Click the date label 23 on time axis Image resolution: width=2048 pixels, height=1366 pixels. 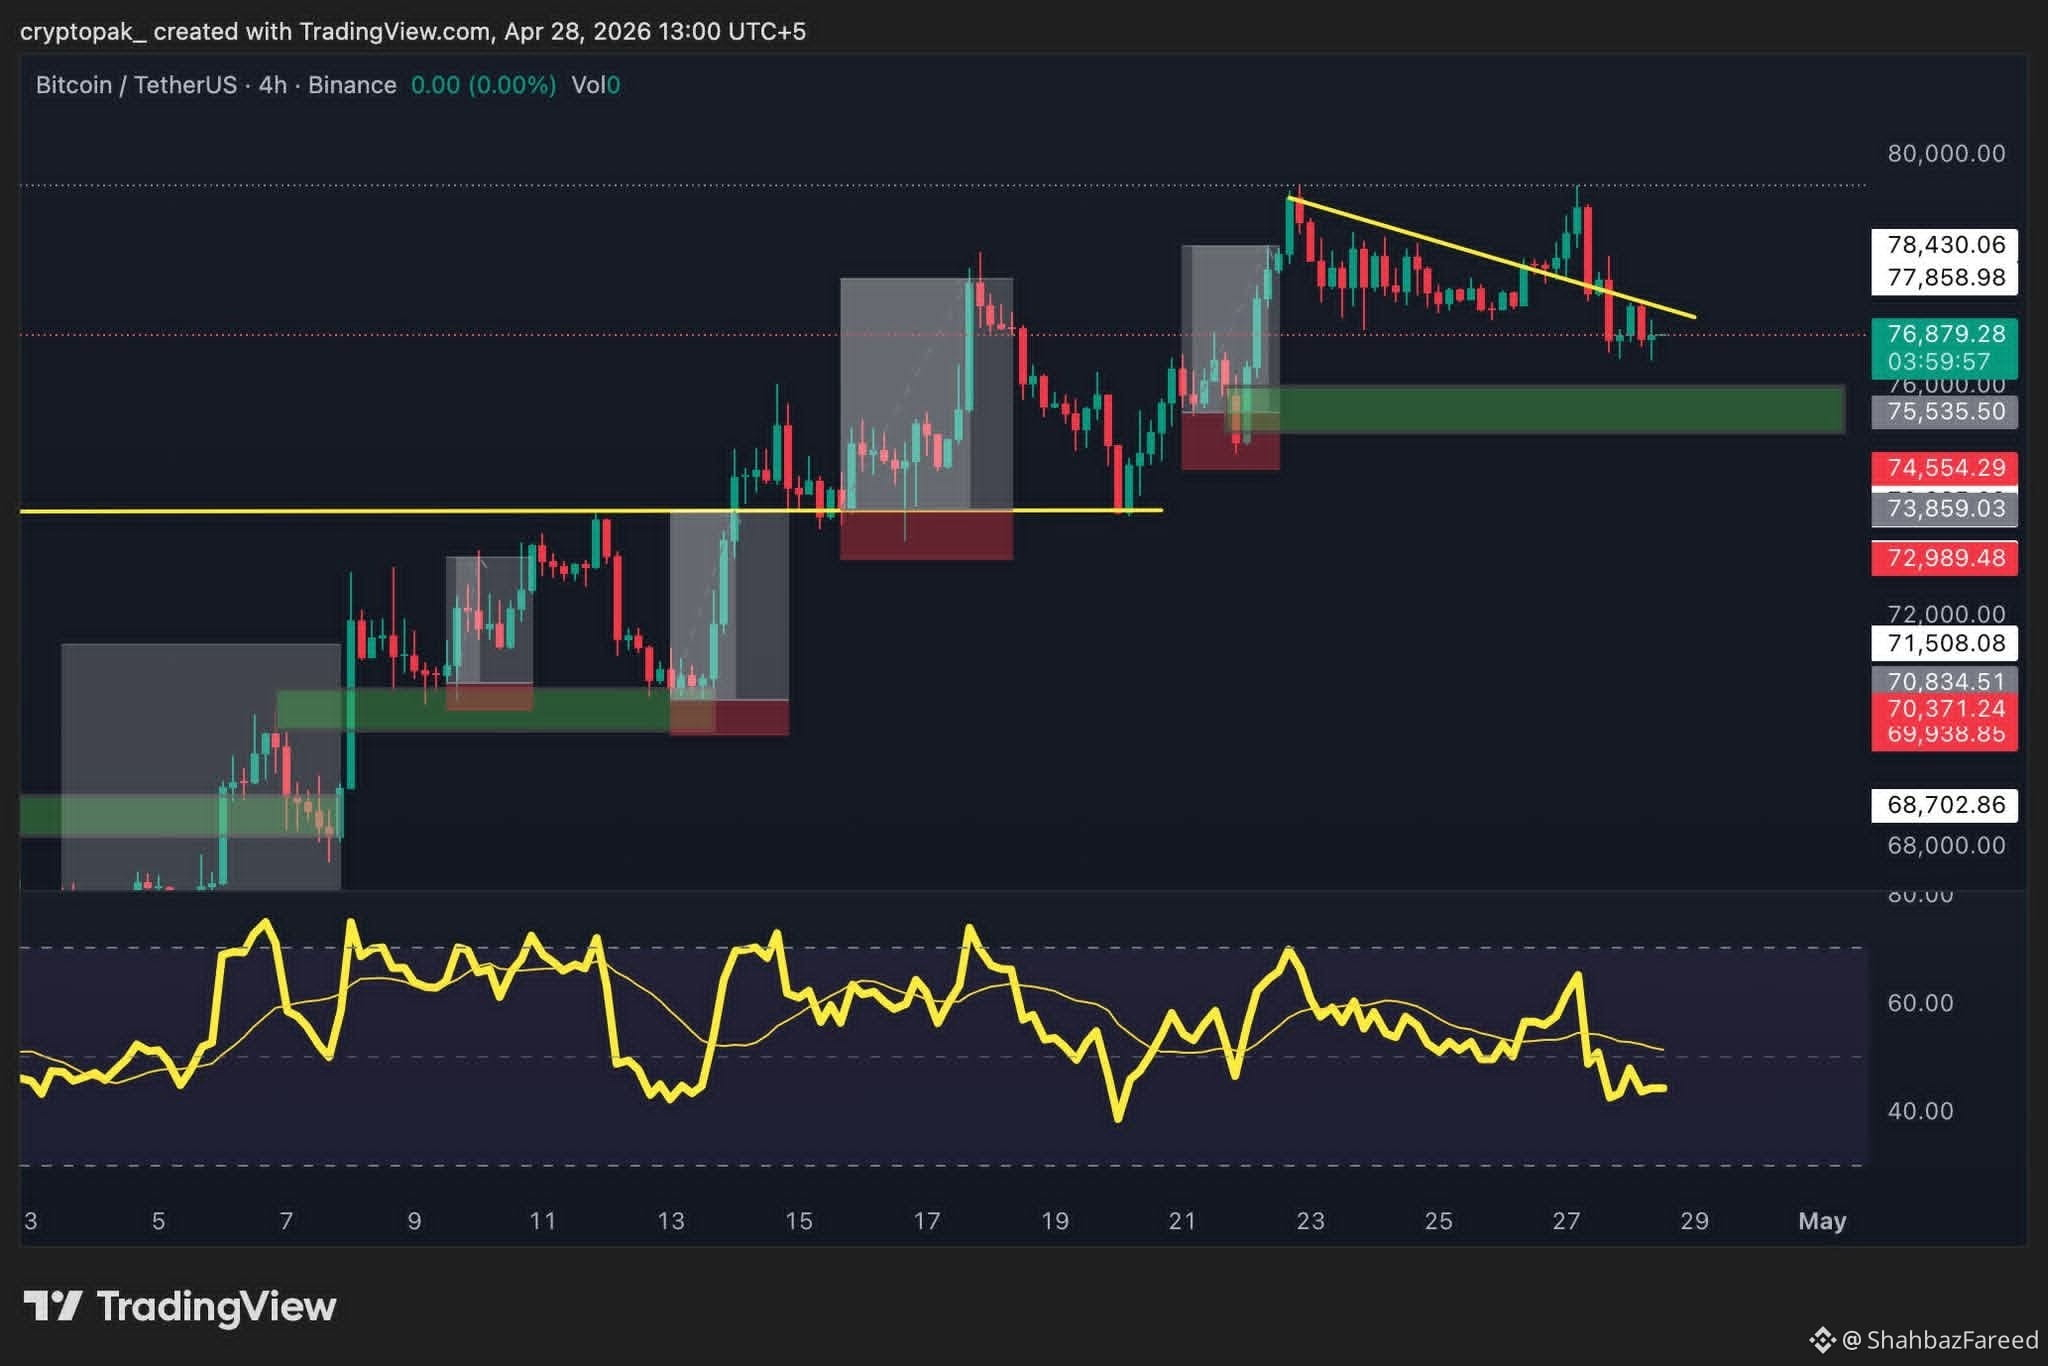tap(1310, 1221)
